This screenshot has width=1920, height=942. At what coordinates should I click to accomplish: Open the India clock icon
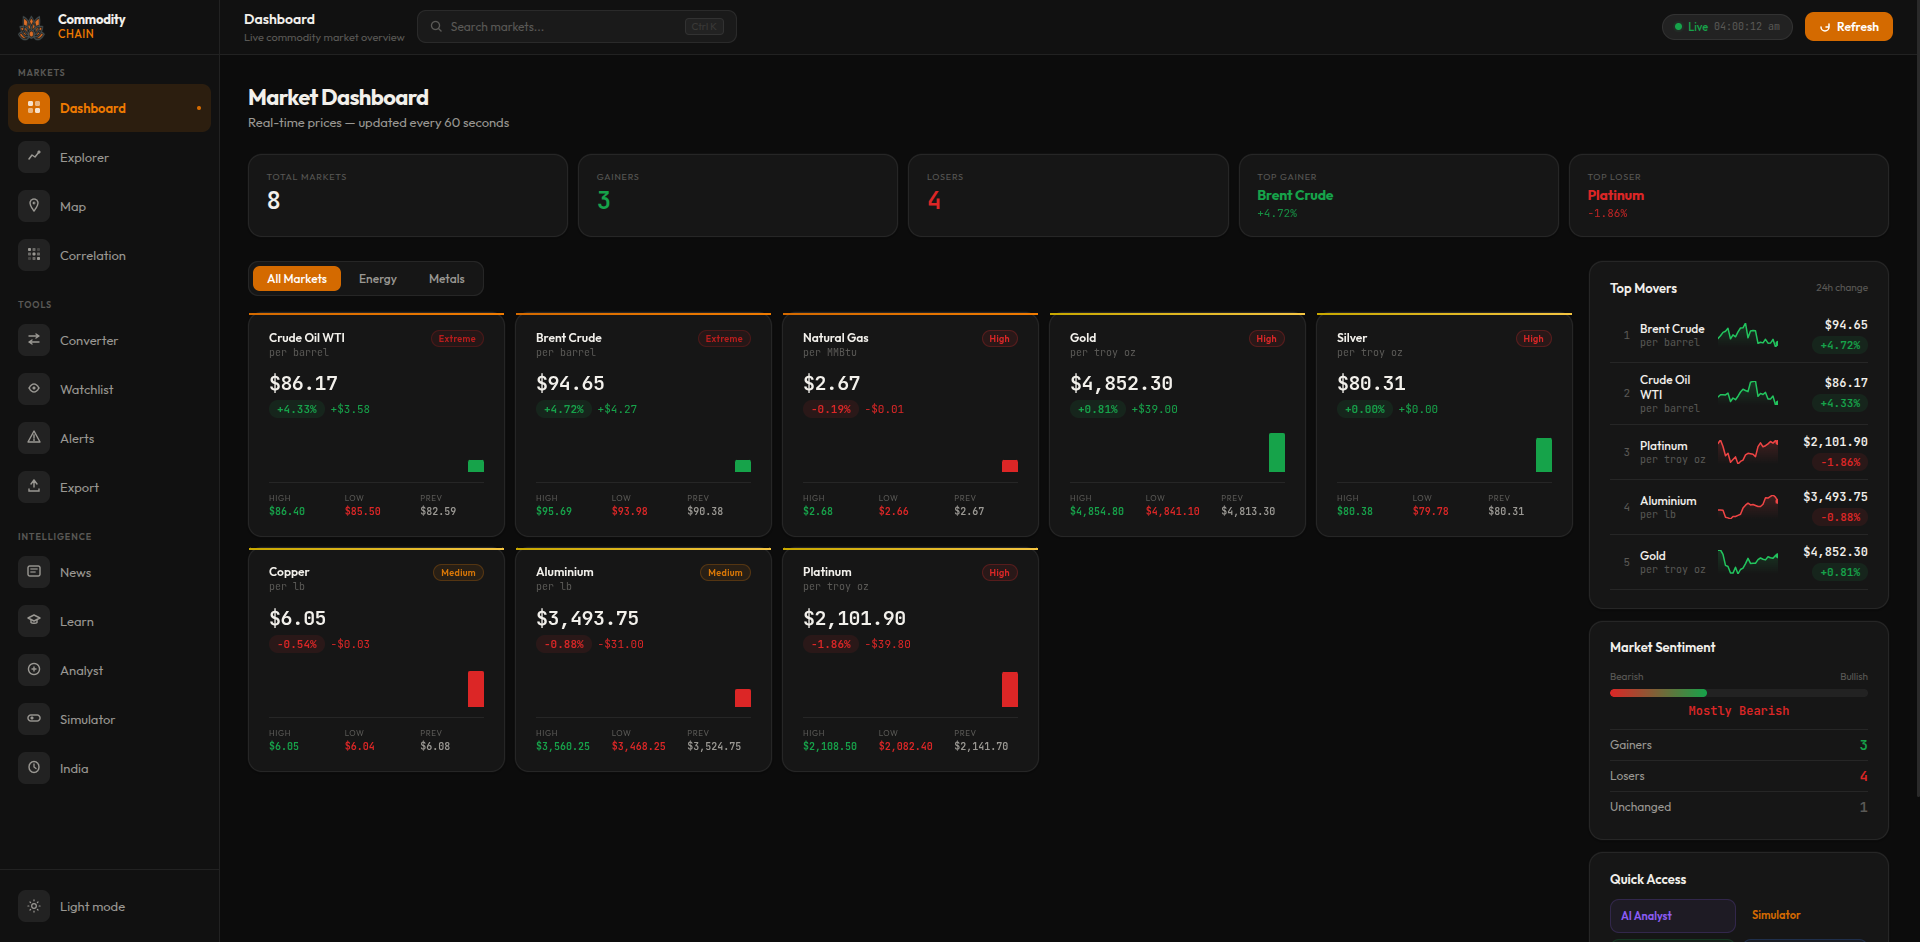point(34,767)
